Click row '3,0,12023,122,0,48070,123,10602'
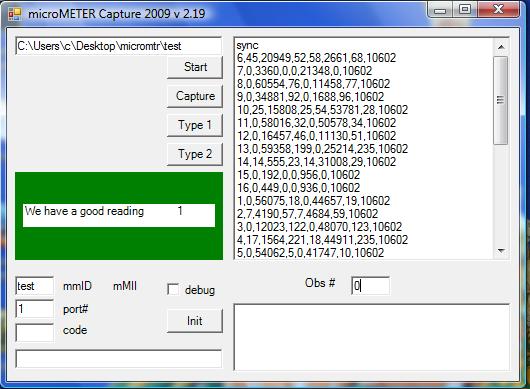530x389 pixels. click(x=319, y=227)
